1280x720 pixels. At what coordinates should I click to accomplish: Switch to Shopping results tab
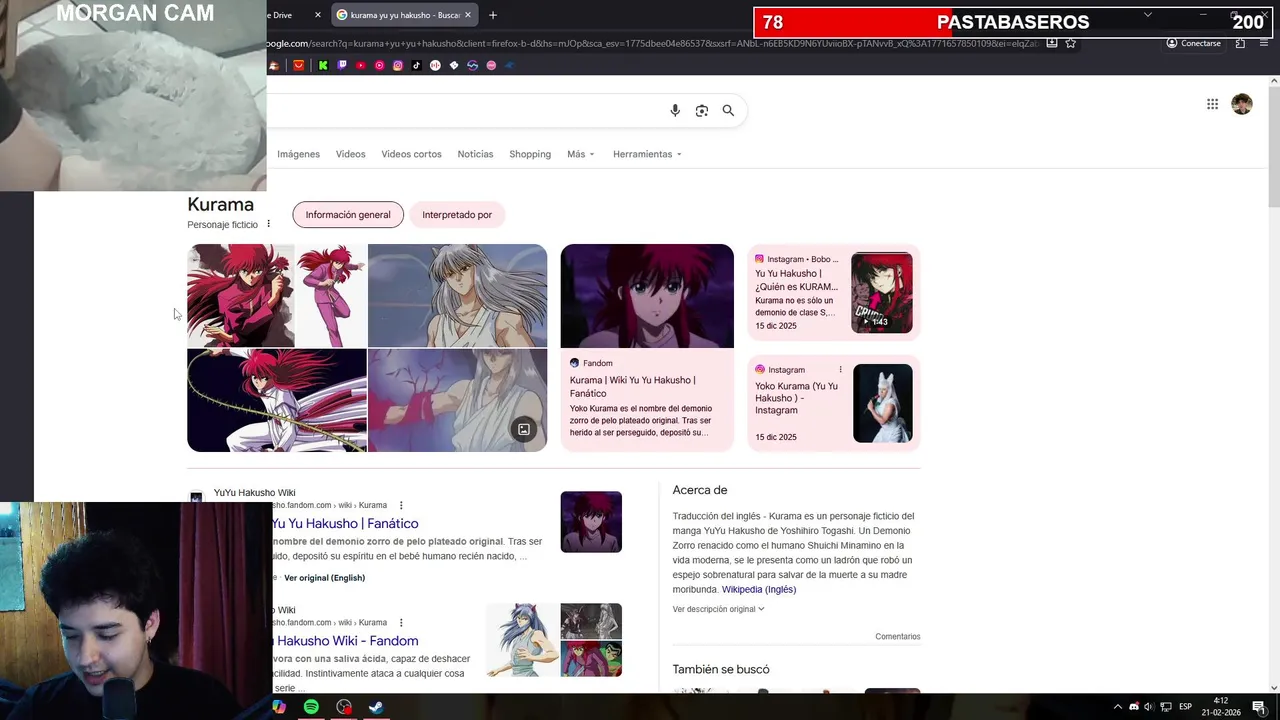tap(530, 154)
